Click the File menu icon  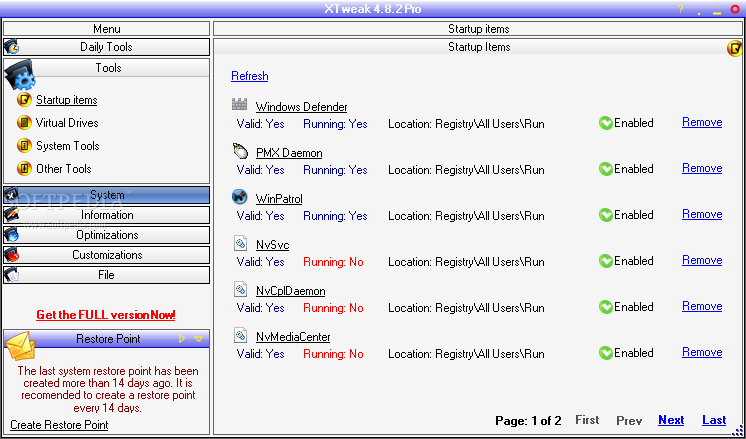pos(11,275)
